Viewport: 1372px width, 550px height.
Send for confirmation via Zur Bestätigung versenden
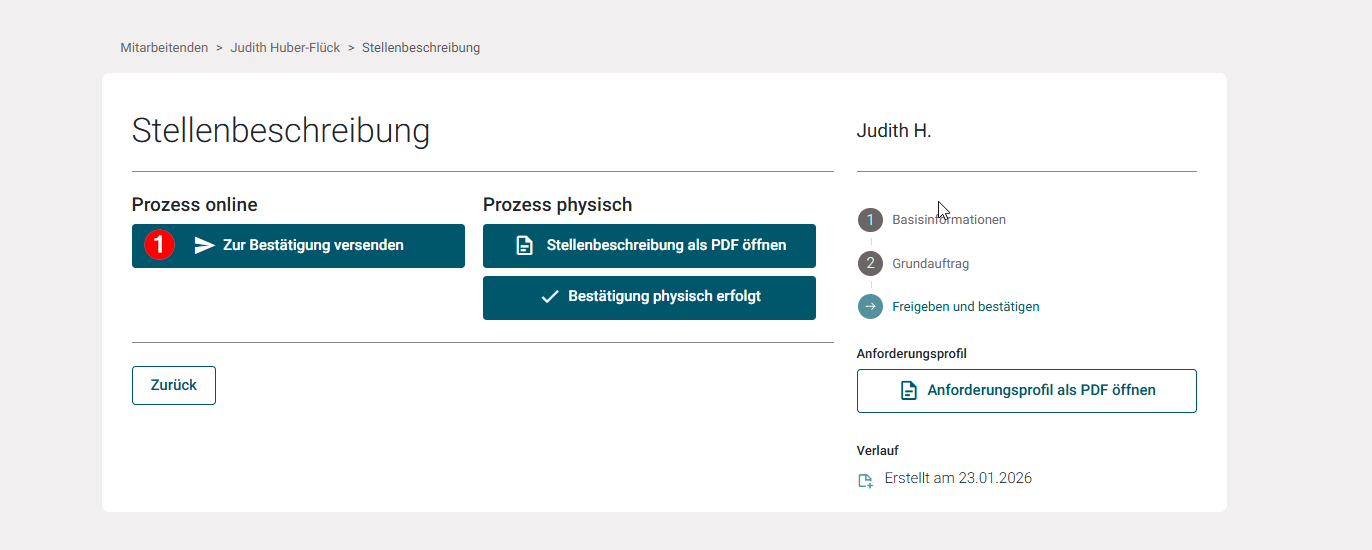[313, 246]
